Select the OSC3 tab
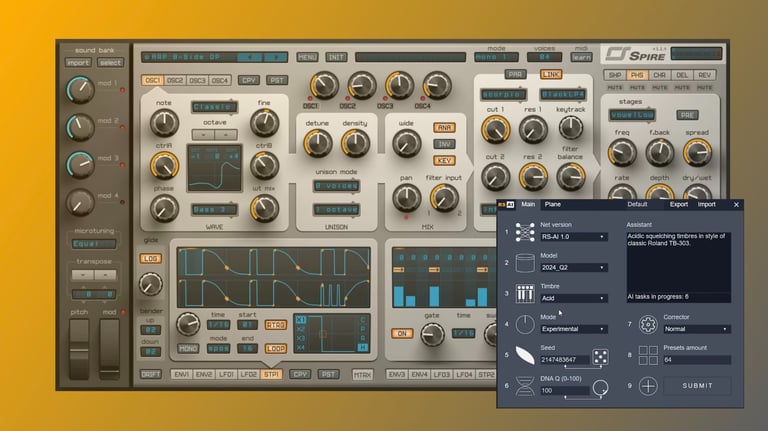Viewport: 768px width, 431px height. 197,80
